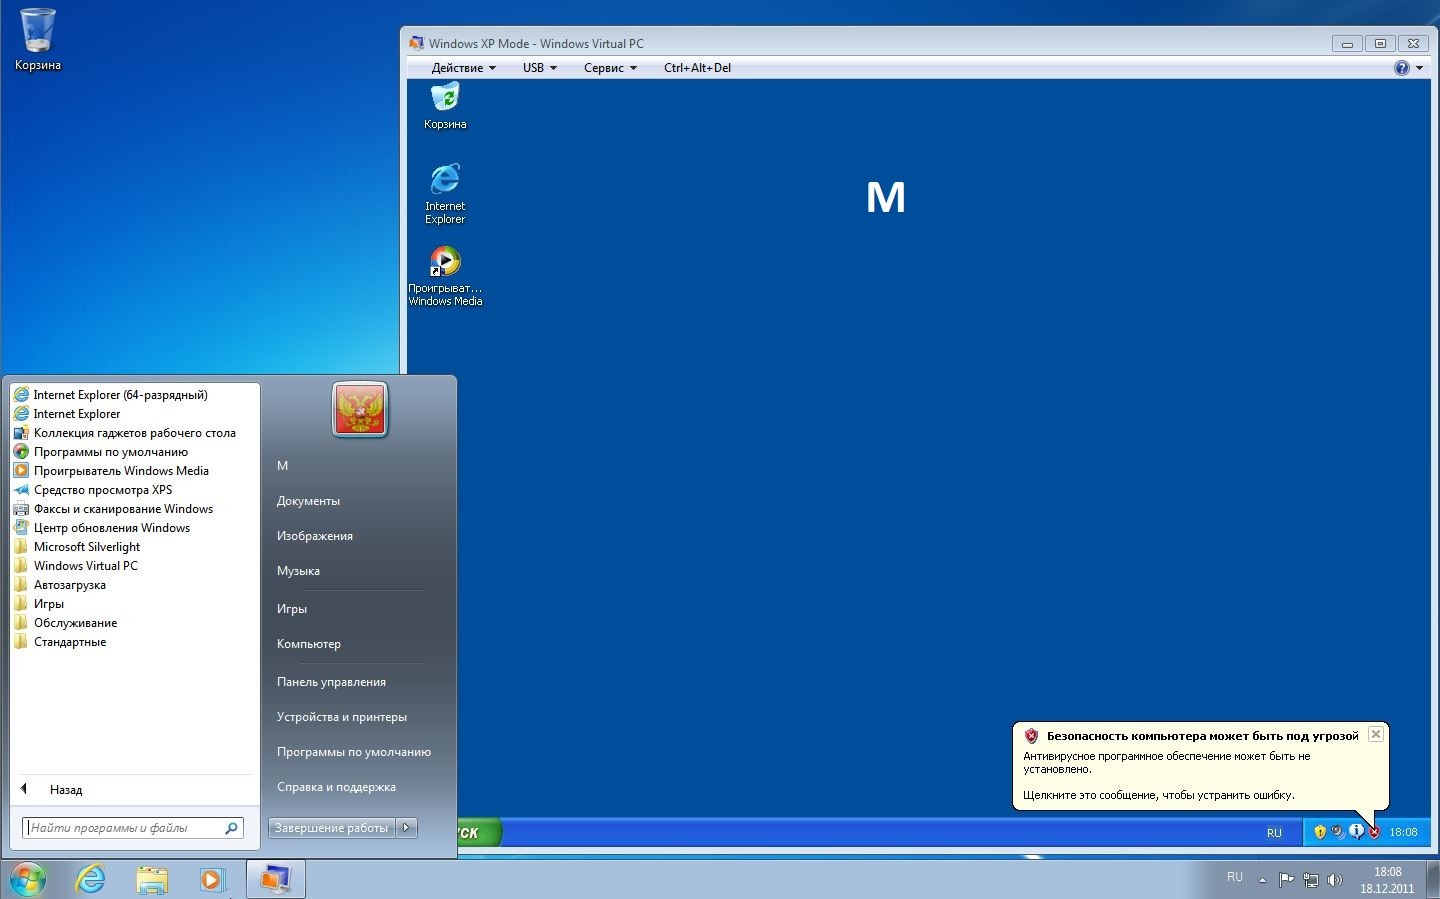The image size is (1440, 899).
Task: Click the user account picture with coat of arms
Action: pos(360,410)
